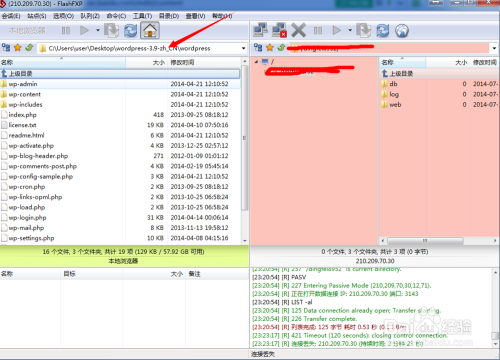The image size is (500, 360).
Task: Click local 上级目录 parent directory row
Action: click(120, 74)
